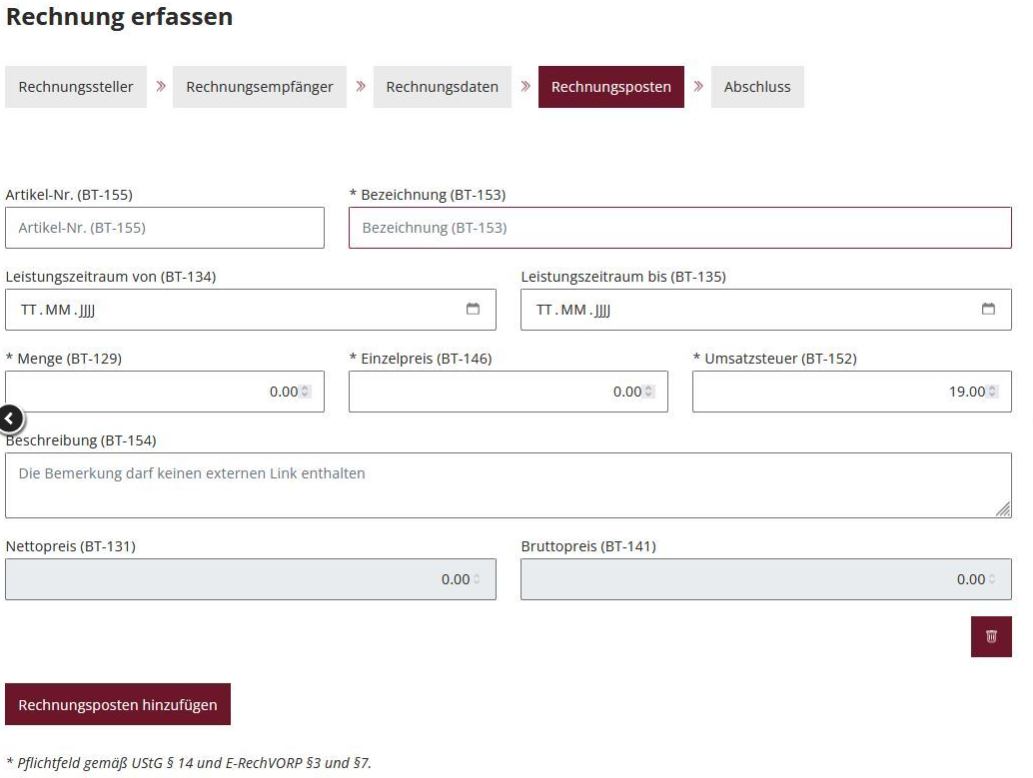Jump to the Abschluss step
Image resolution: width=1033 pixels, height=778 pixels.
point(756,87)
